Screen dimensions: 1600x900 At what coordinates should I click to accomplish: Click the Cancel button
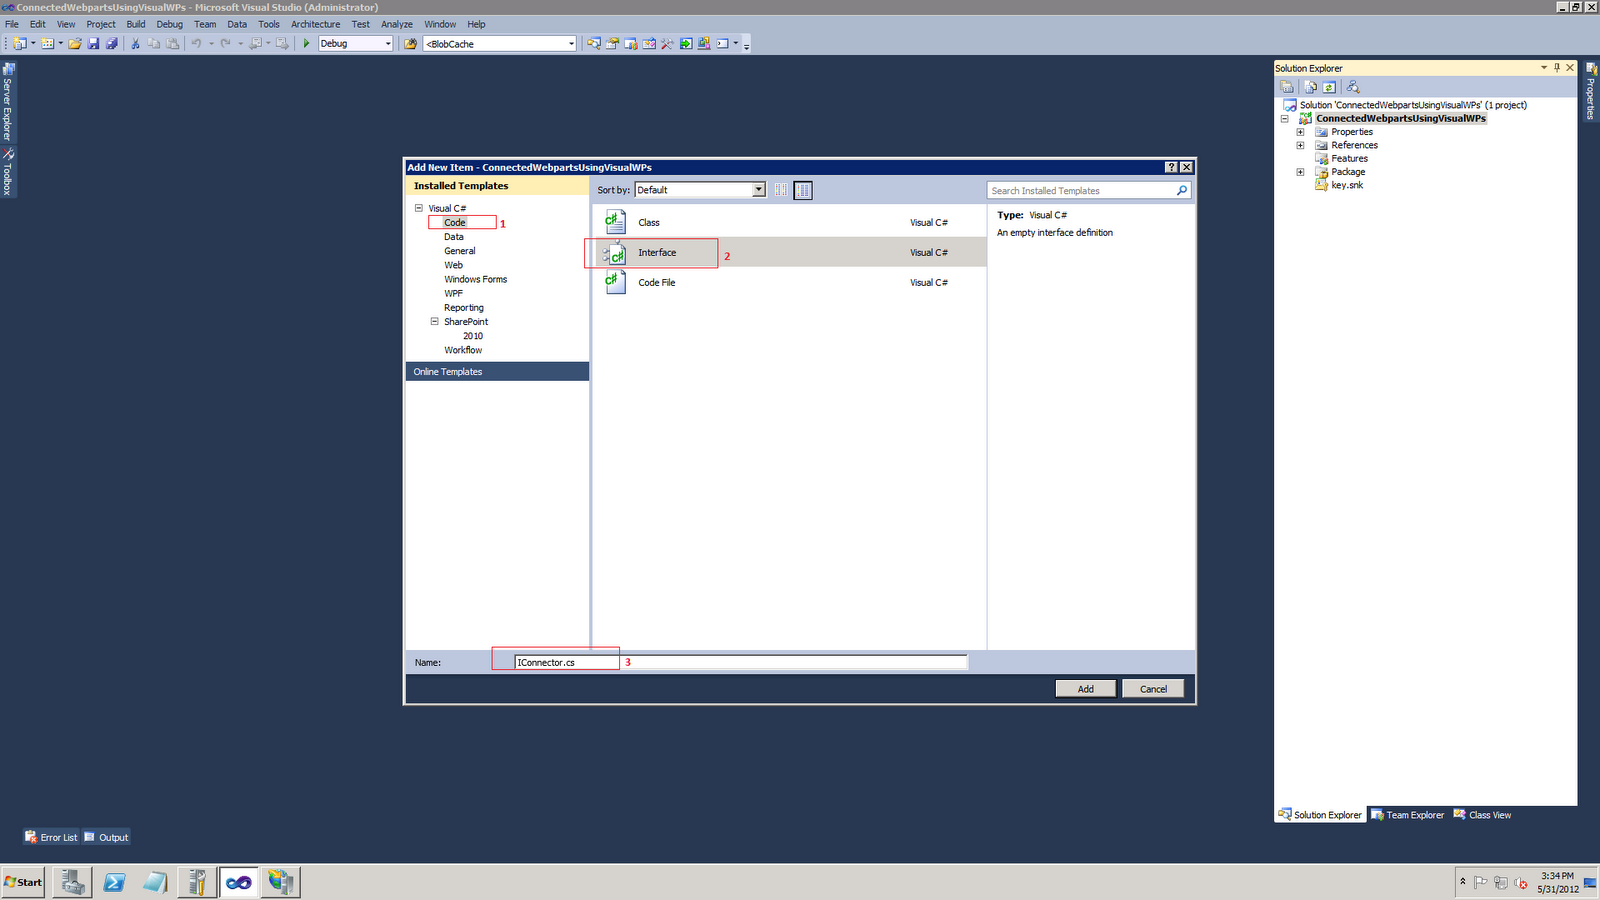click(x=1153, y=689)
